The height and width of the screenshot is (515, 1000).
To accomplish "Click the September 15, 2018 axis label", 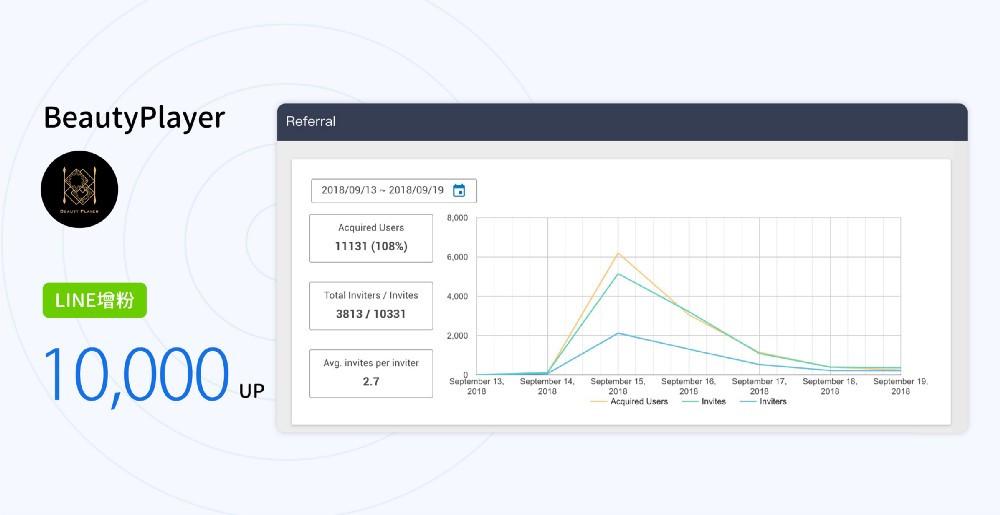I will click(618, 386).
